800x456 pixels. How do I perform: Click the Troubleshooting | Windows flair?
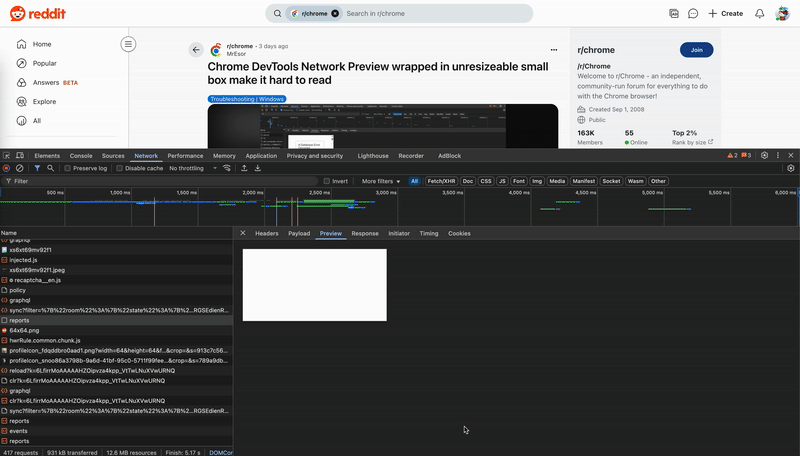point(247,99)
